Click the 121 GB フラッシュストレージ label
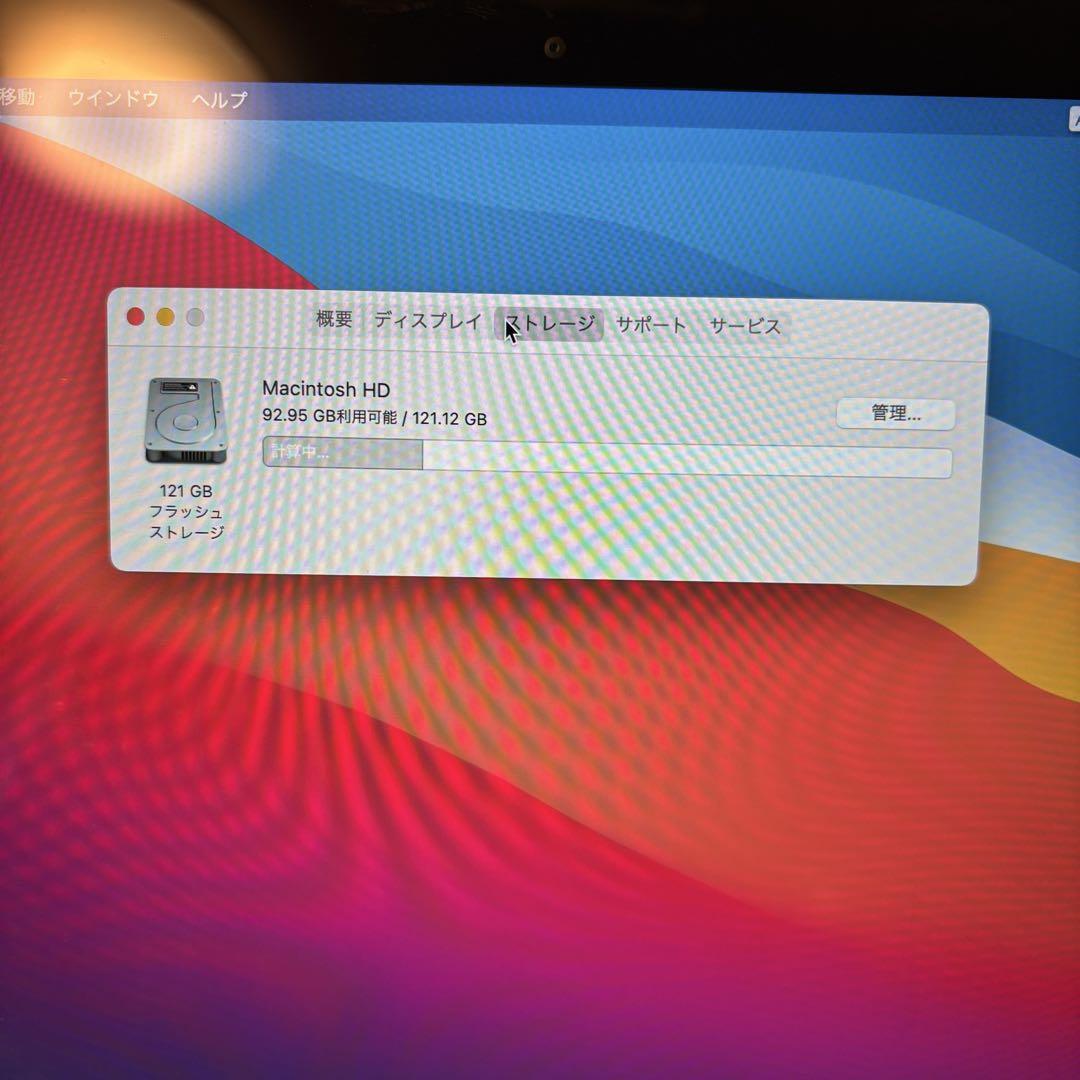Screen dimensions: 1080x1080 click(186, 511)
